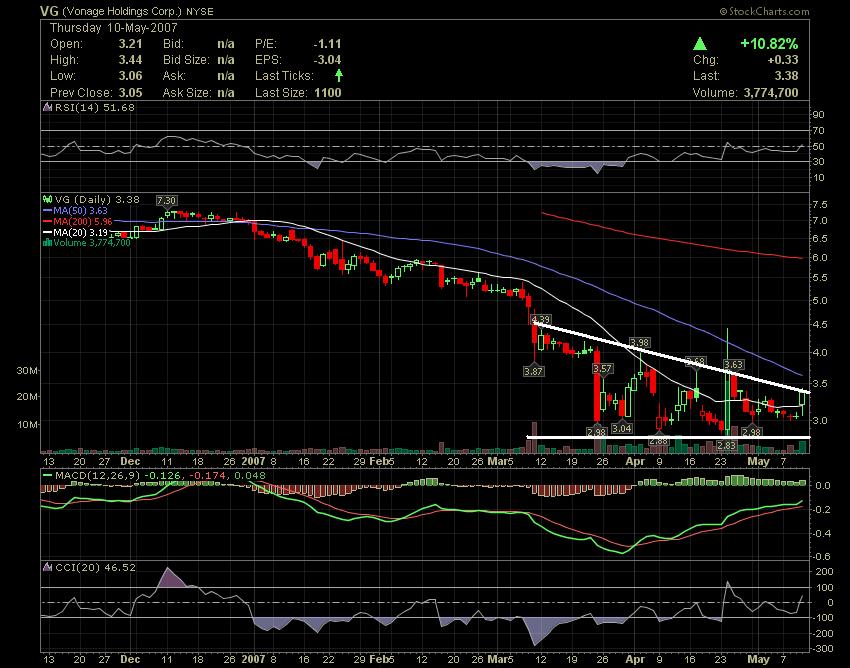Click the header Volume value 3,774,700
This screenshot has height=668, width=850.
(771, 93)
